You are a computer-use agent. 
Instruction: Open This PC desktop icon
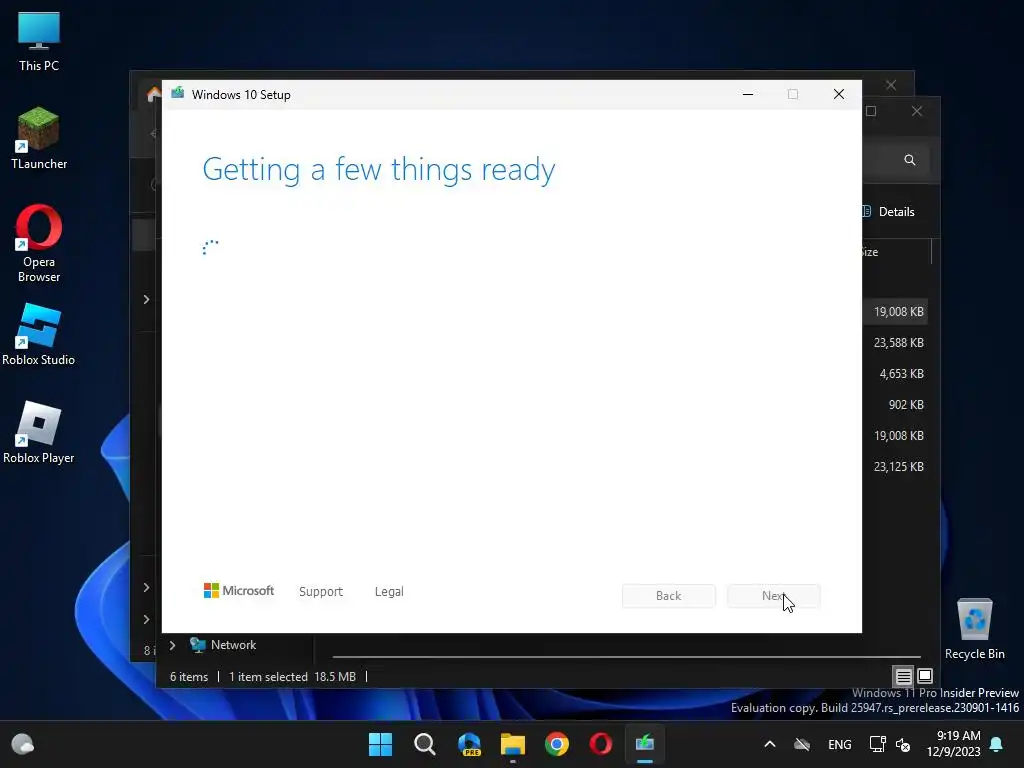tap(39, 42)
